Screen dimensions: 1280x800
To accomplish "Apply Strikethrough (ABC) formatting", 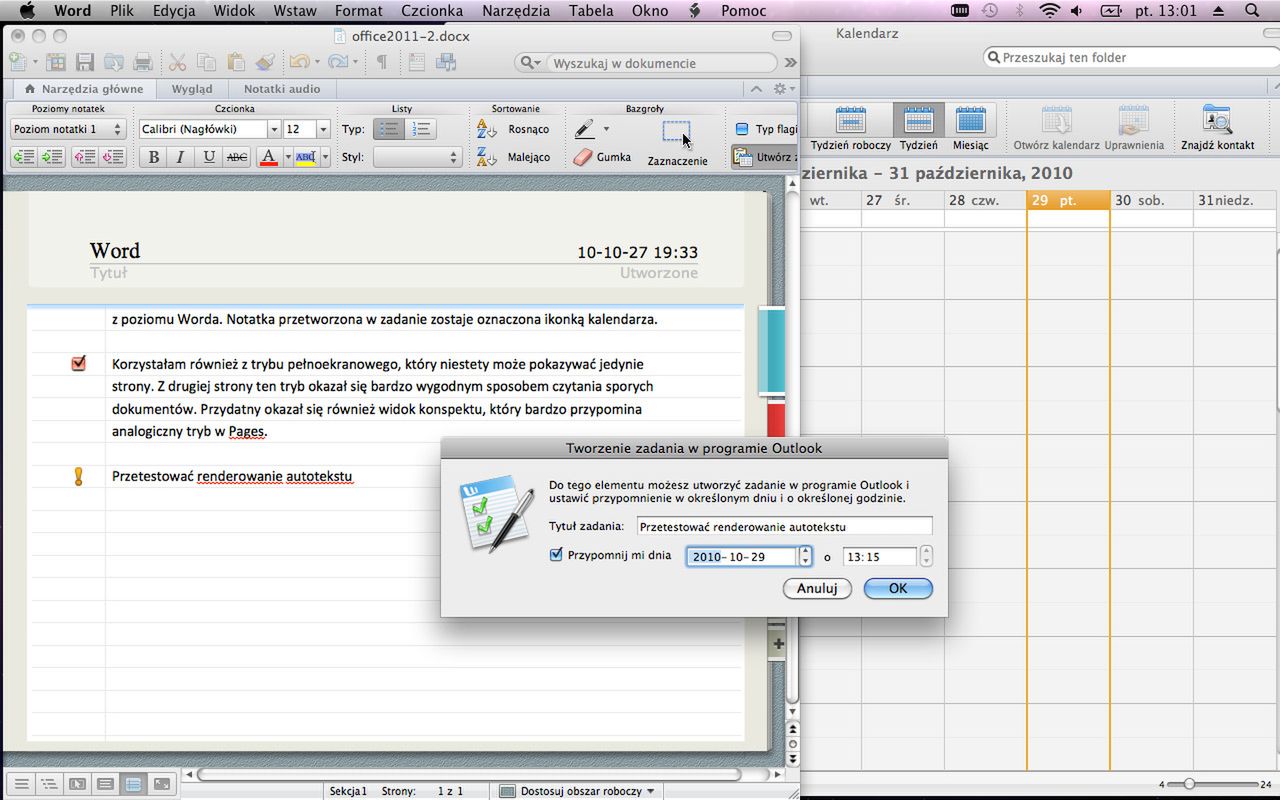I will point(237,157).
